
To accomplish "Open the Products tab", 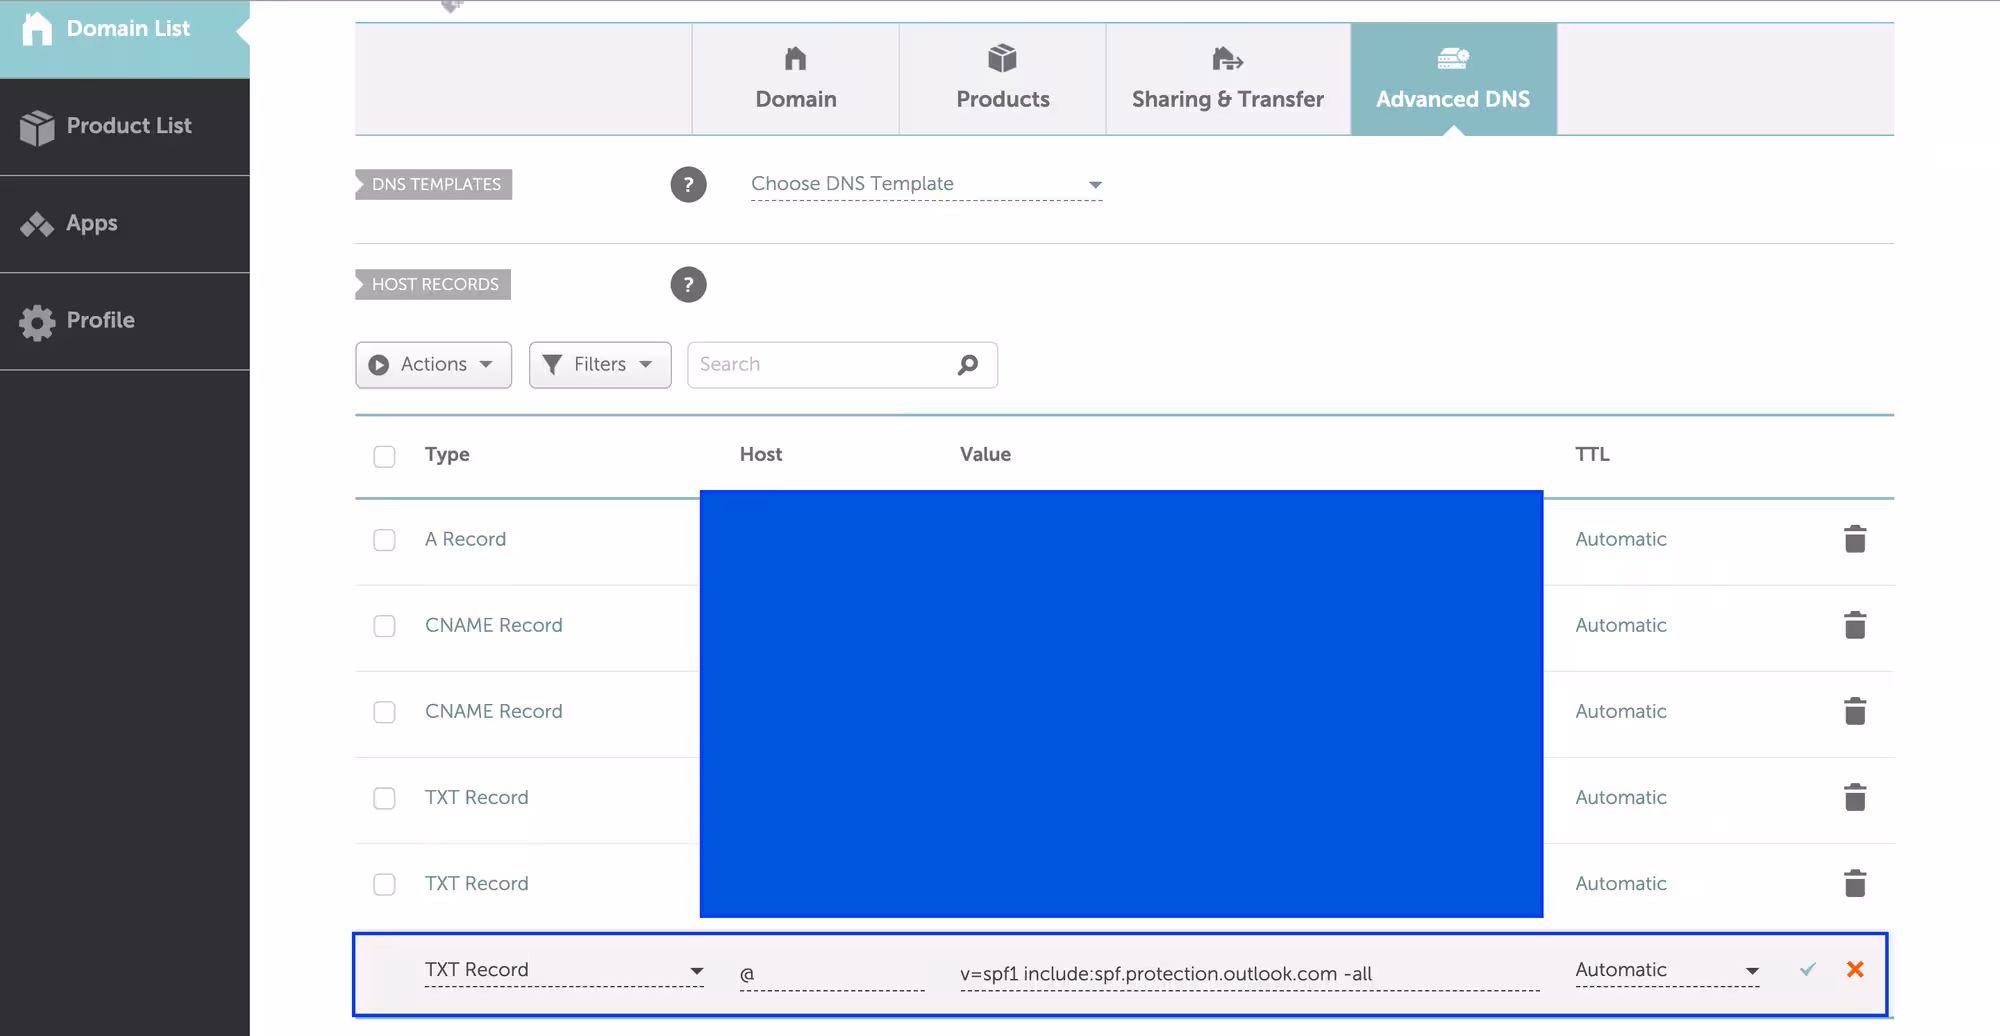I will click(1002, 79).
